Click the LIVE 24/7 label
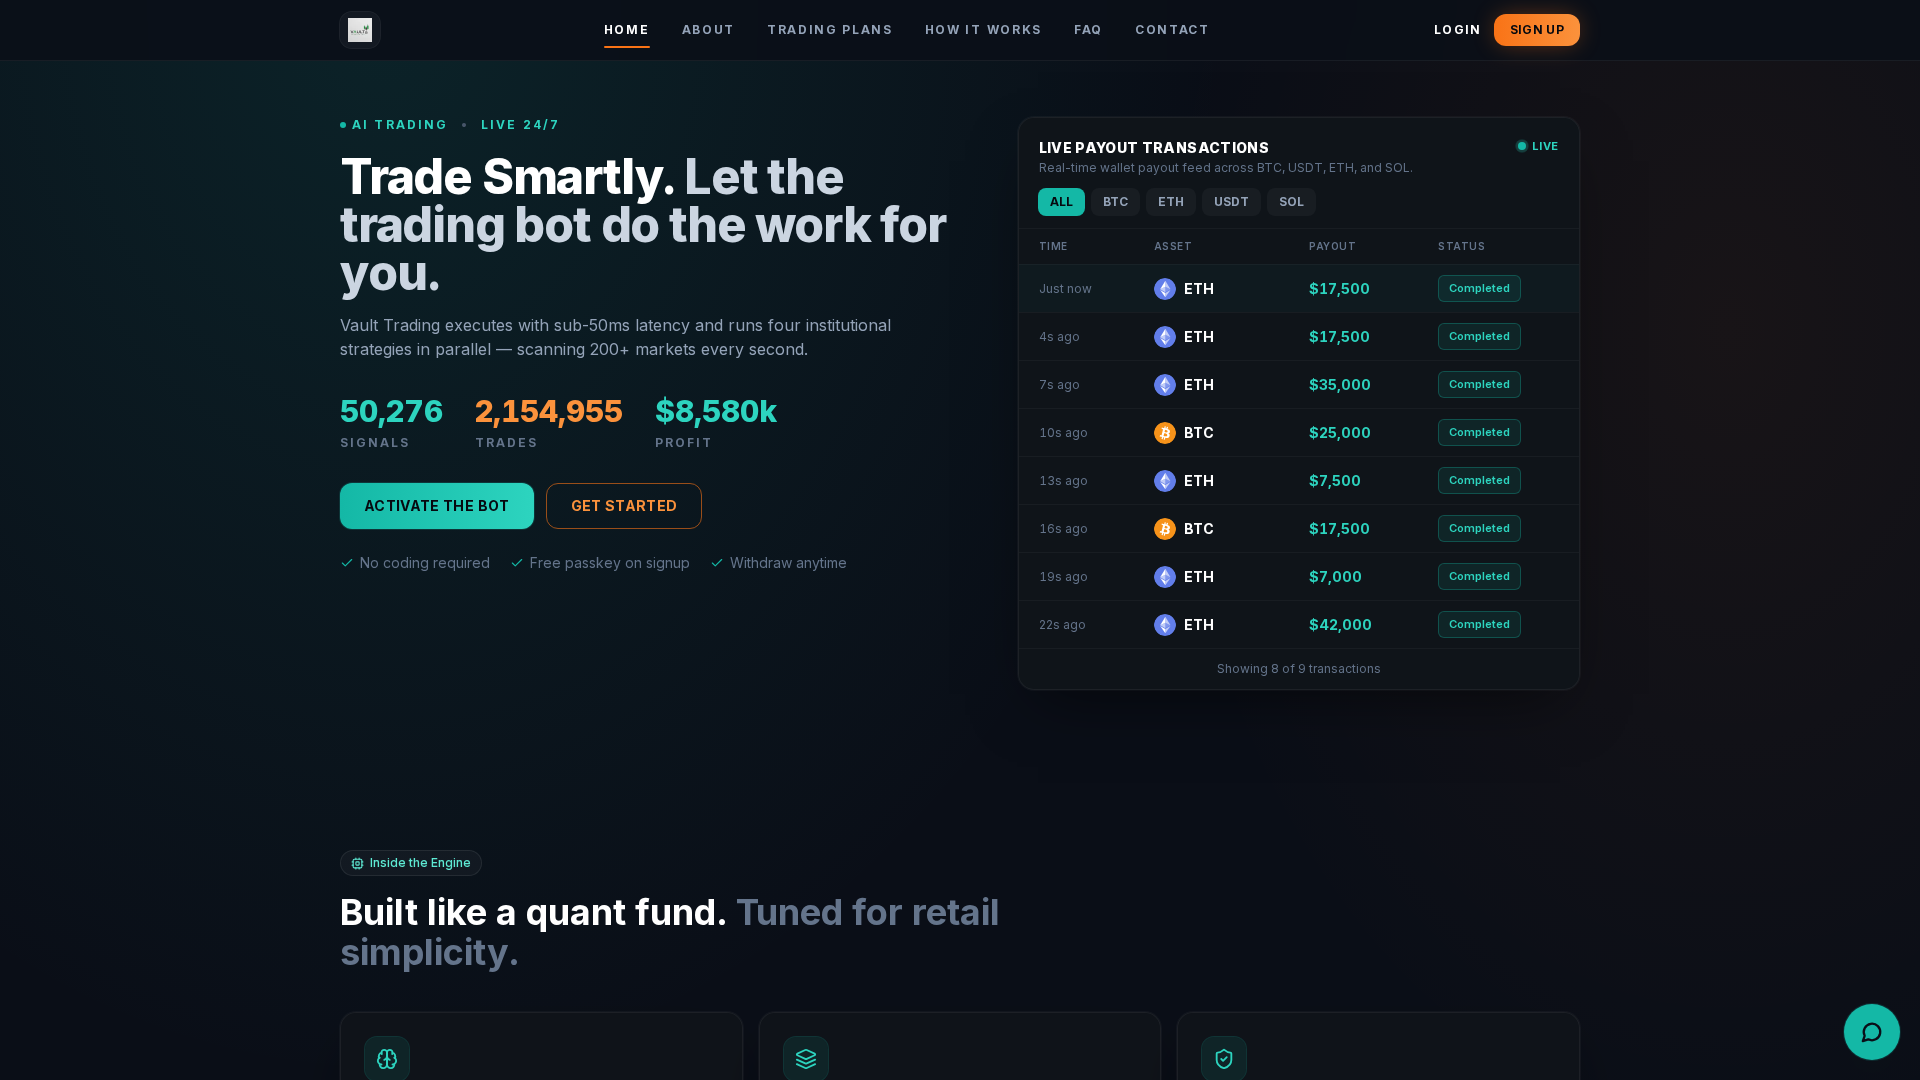This screenshot has width=1920, height=1080. (520, 125)
